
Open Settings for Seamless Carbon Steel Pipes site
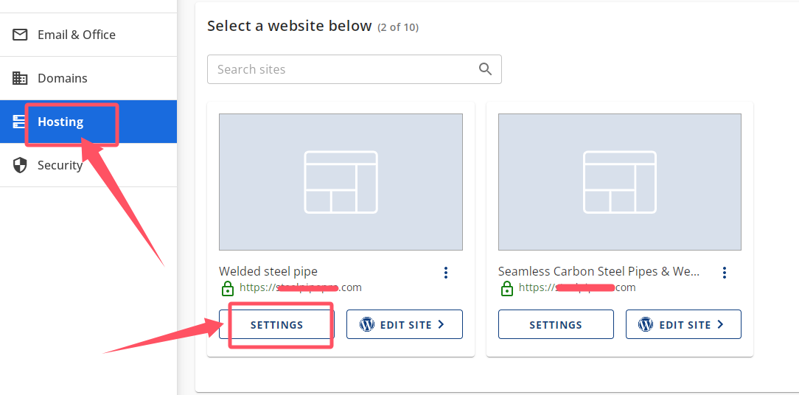(x=556, y=325)
